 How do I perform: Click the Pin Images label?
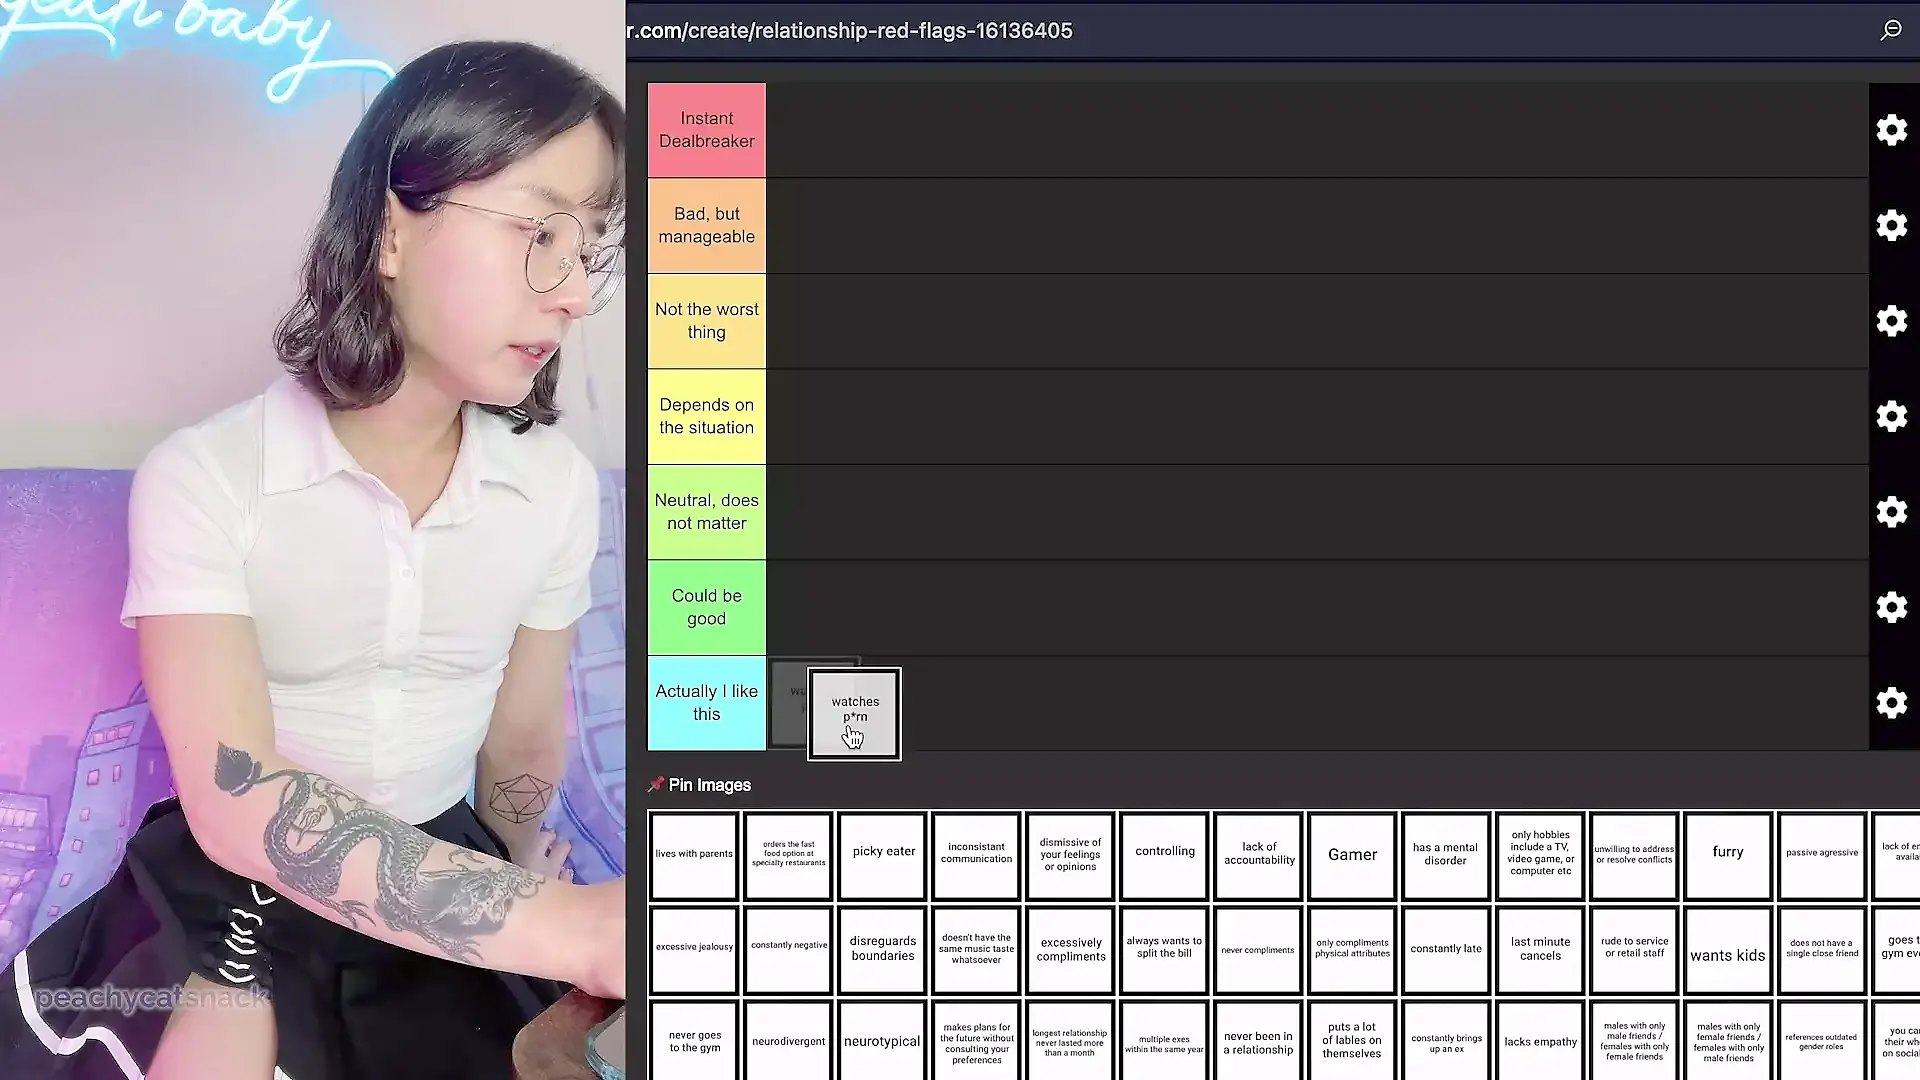(x=709, y=785)
